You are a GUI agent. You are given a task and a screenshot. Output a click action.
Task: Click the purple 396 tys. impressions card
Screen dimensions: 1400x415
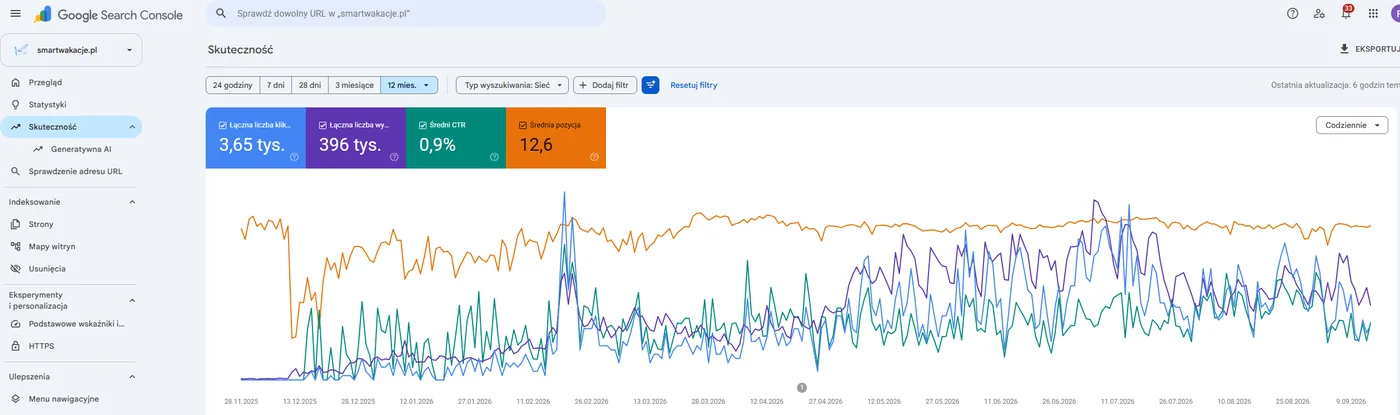point(356,138)
